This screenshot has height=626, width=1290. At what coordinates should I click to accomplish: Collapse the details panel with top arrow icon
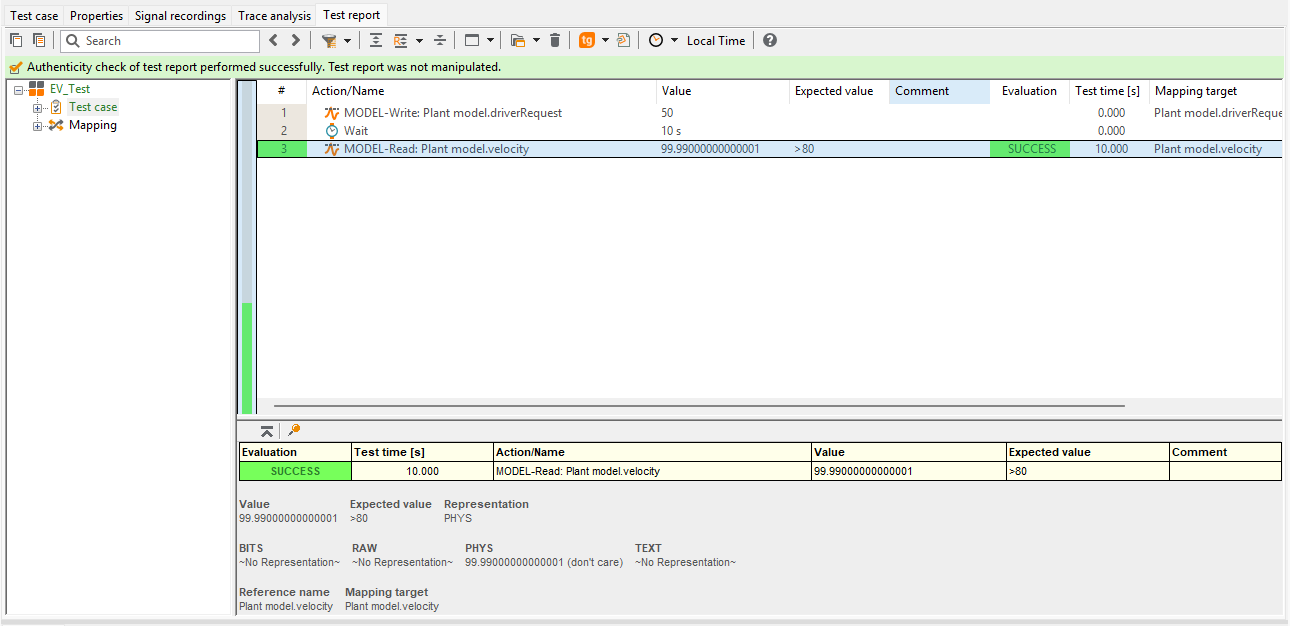pyautogui.click(x=267, y=431)
